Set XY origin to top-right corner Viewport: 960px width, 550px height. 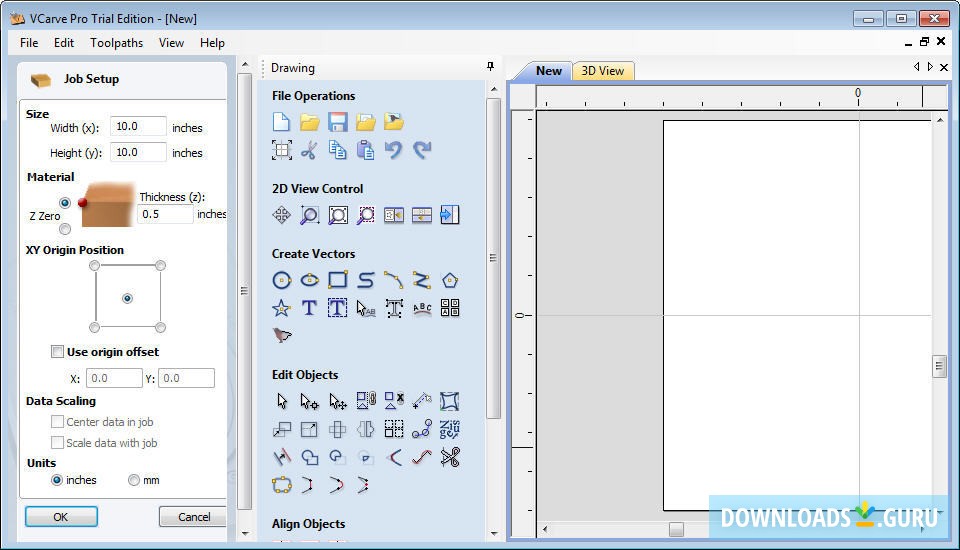click(160, 265)
